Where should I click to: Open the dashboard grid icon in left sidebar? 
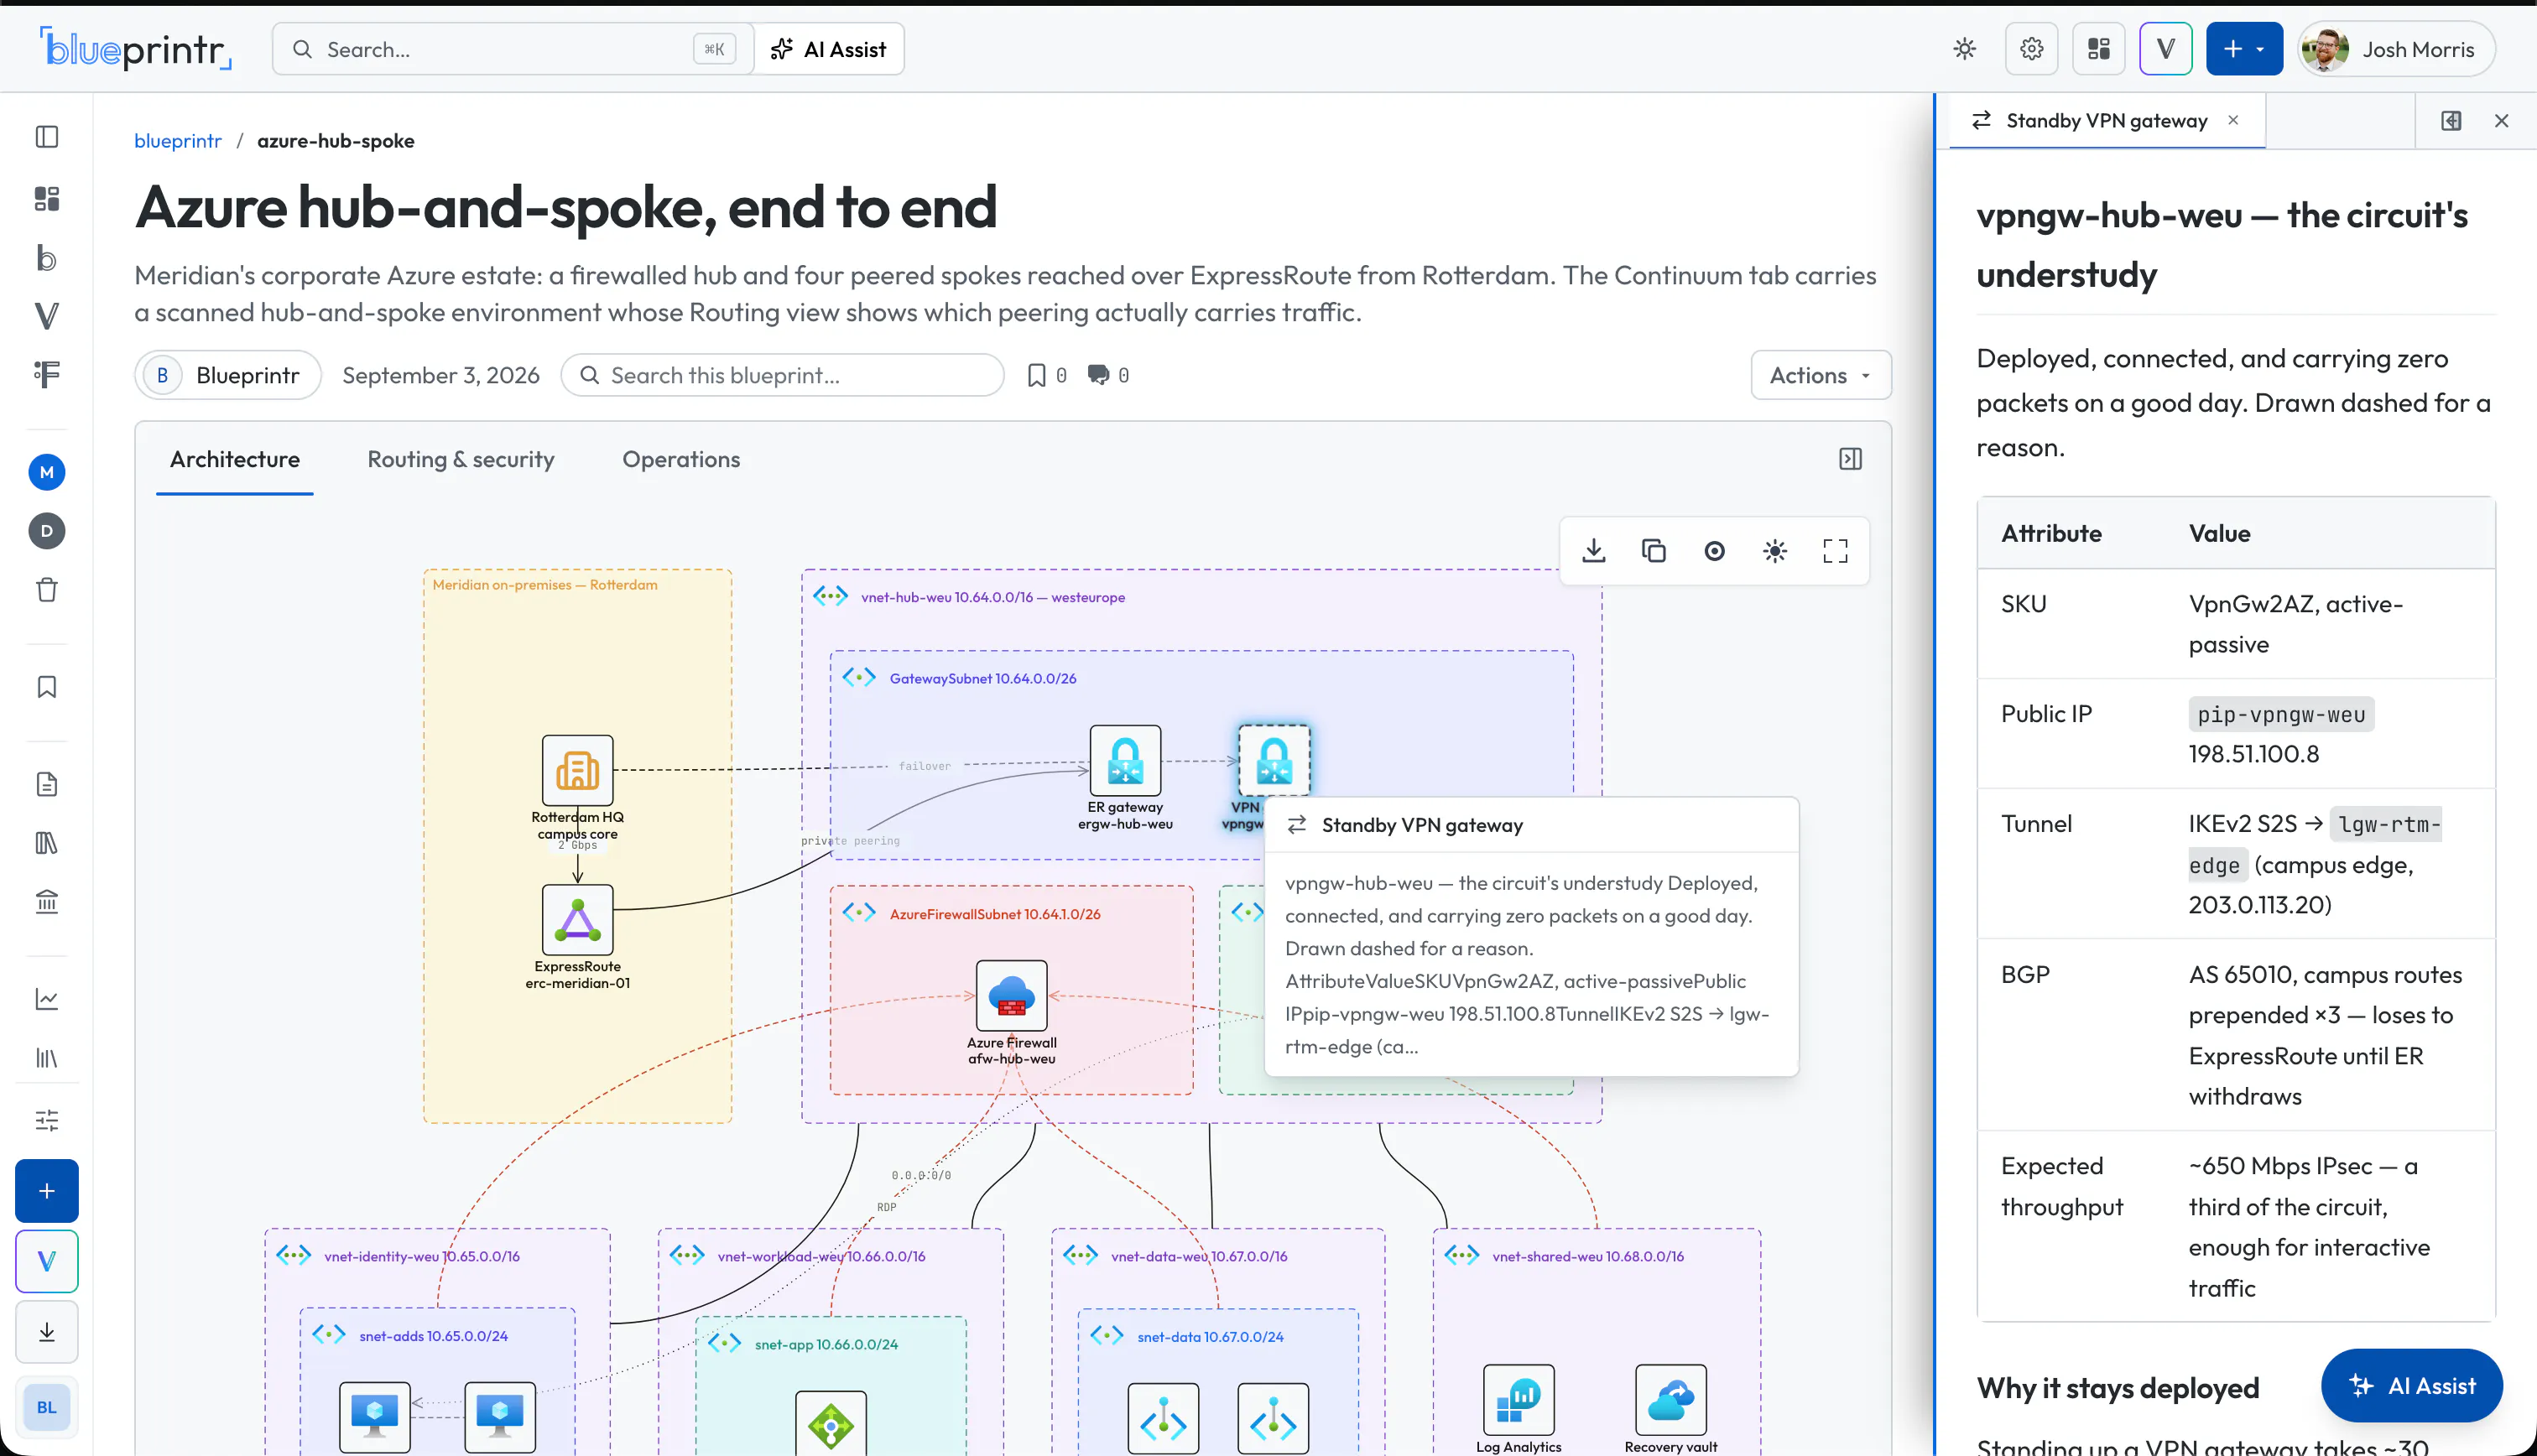[47, 198]
